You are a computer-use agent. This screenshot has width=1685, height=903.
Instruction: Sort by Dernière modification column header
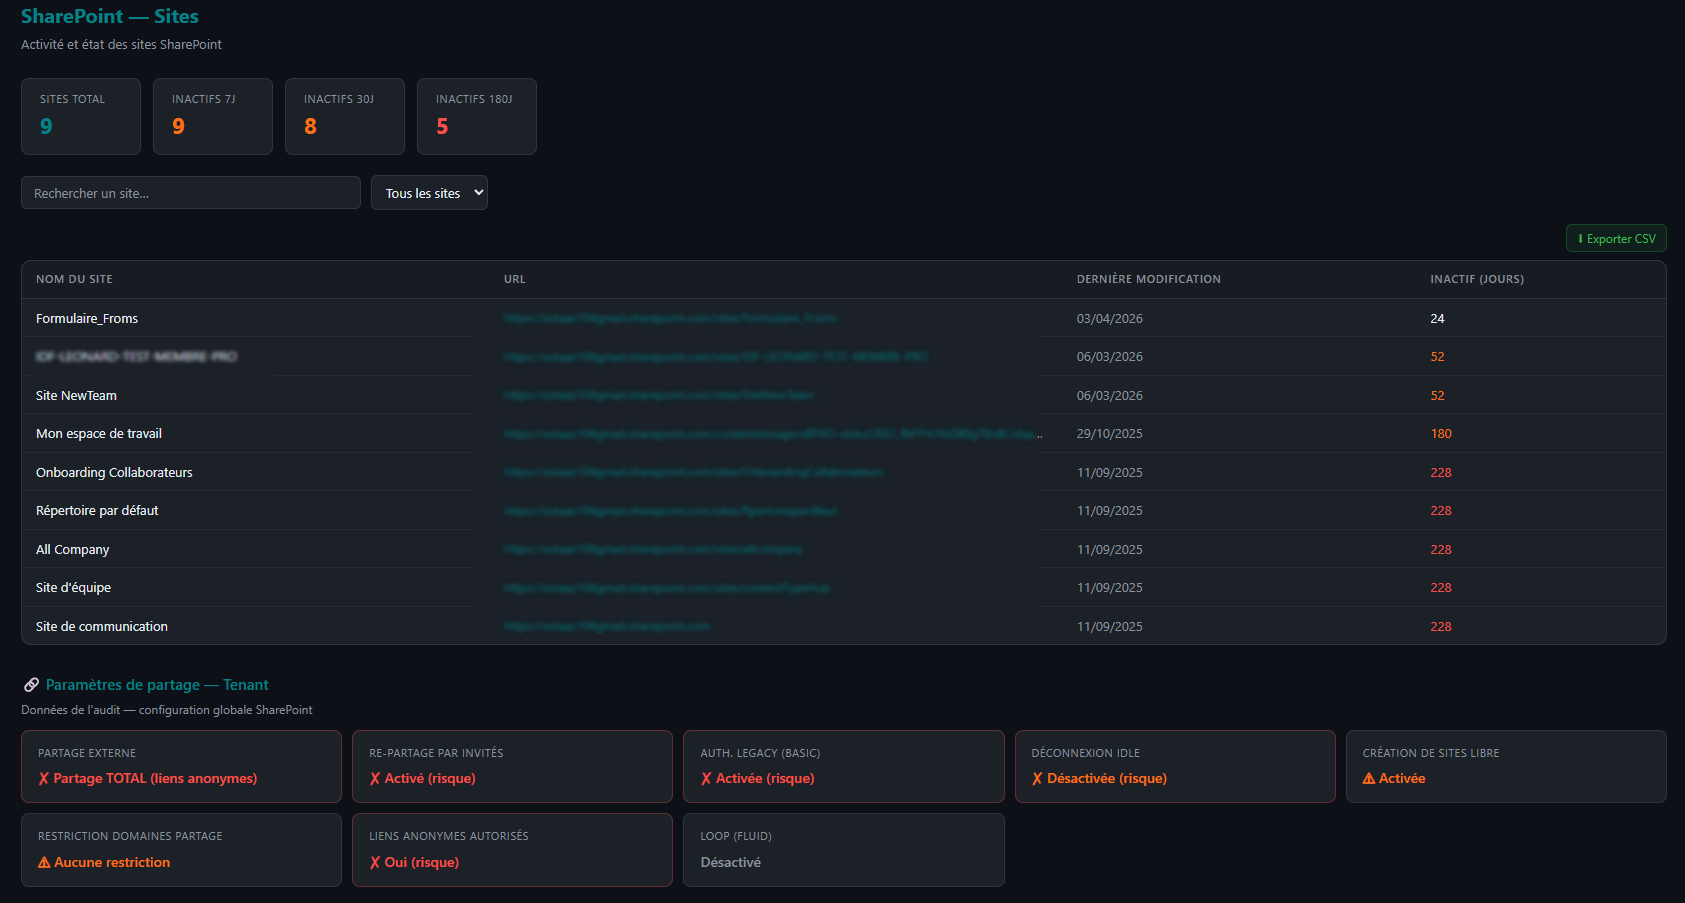coord(1148,279)
